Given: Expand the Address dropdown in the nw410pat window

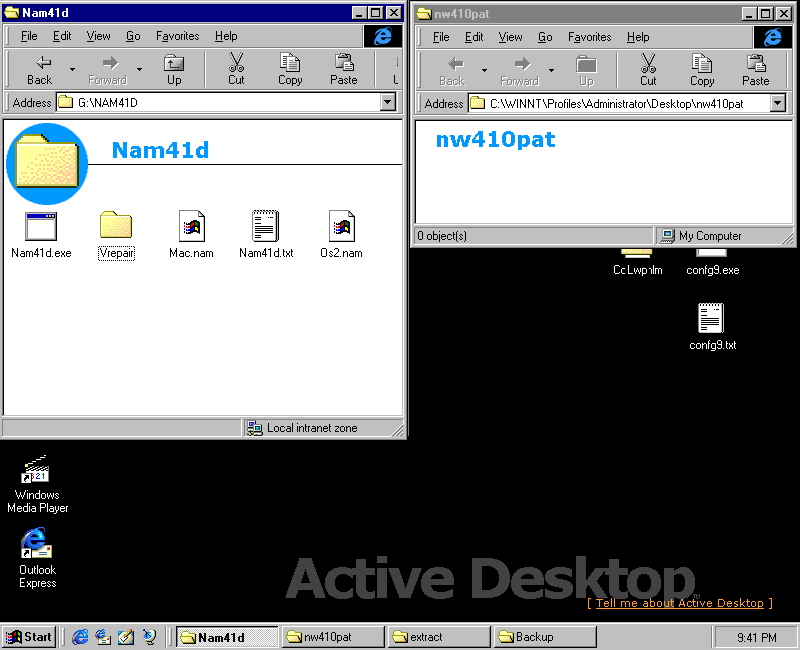Looking at the screenshot, I should pyautogui.click(x=778, y=104).
